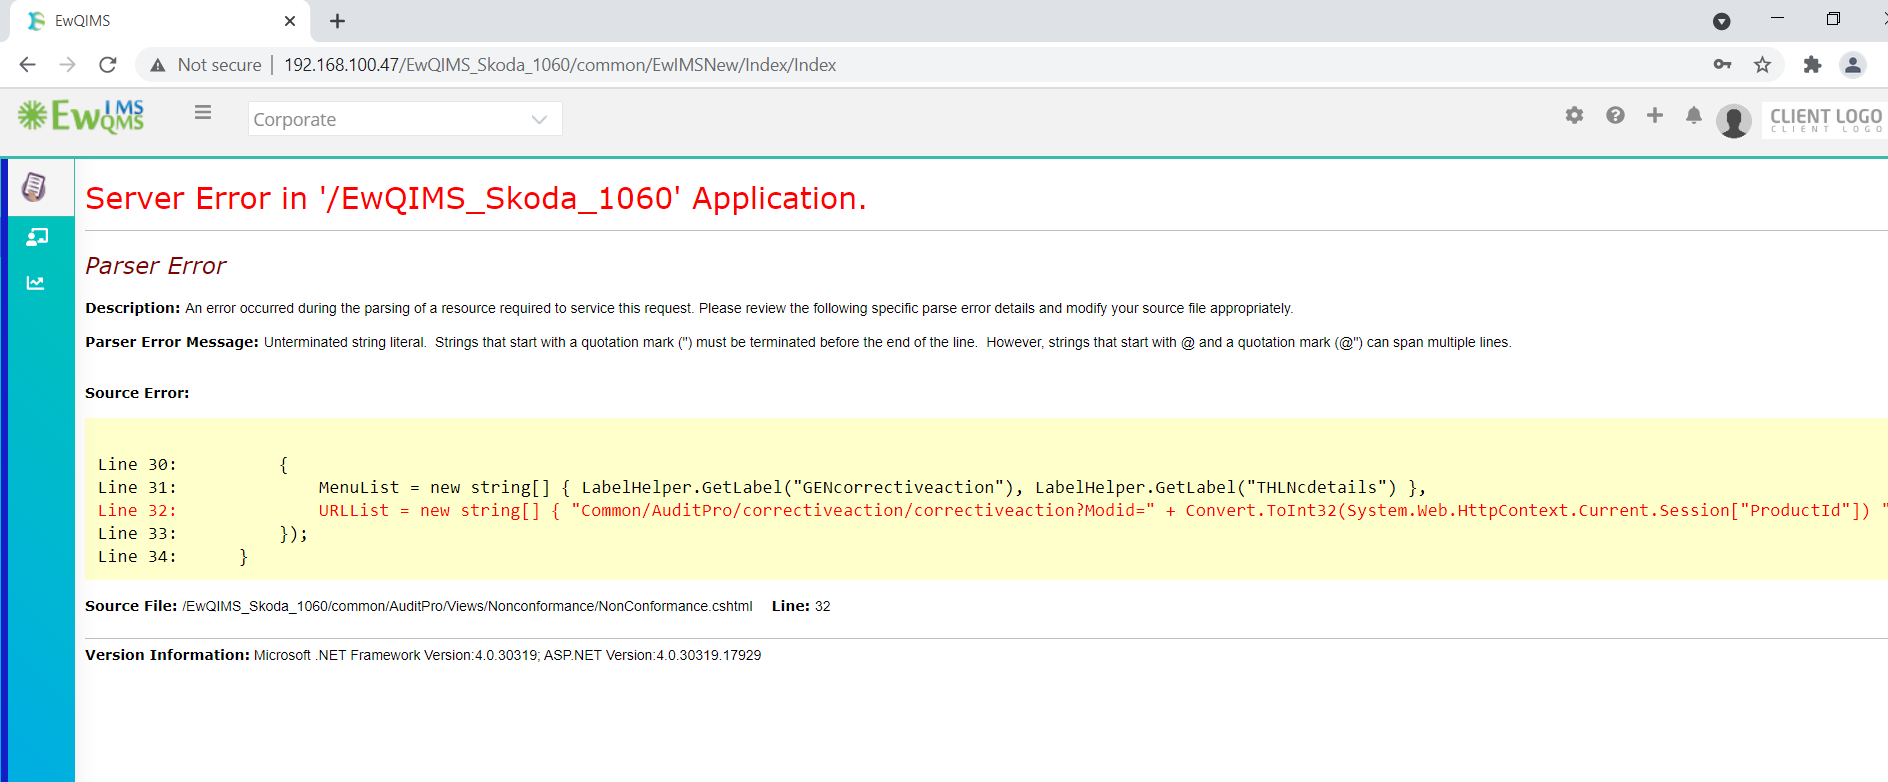Click the CLIENT LOGO image
Screen dimensions: 1888x782
pos(1825,119)
